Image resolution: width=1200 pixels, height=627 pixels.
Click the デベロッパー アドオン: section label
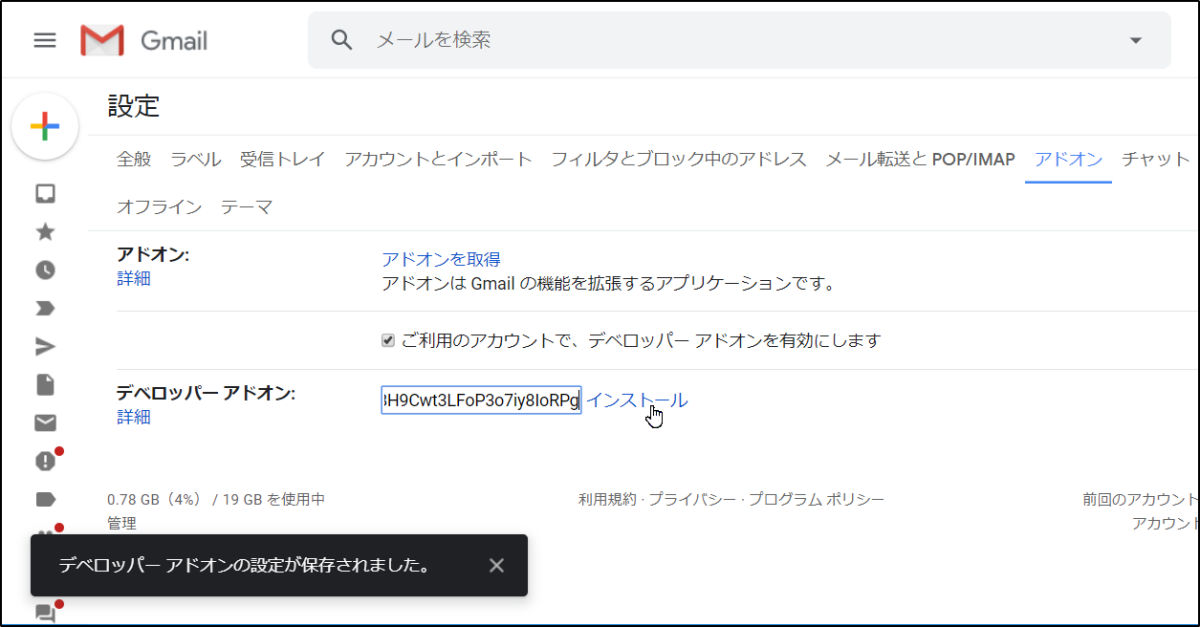(206, 393)
